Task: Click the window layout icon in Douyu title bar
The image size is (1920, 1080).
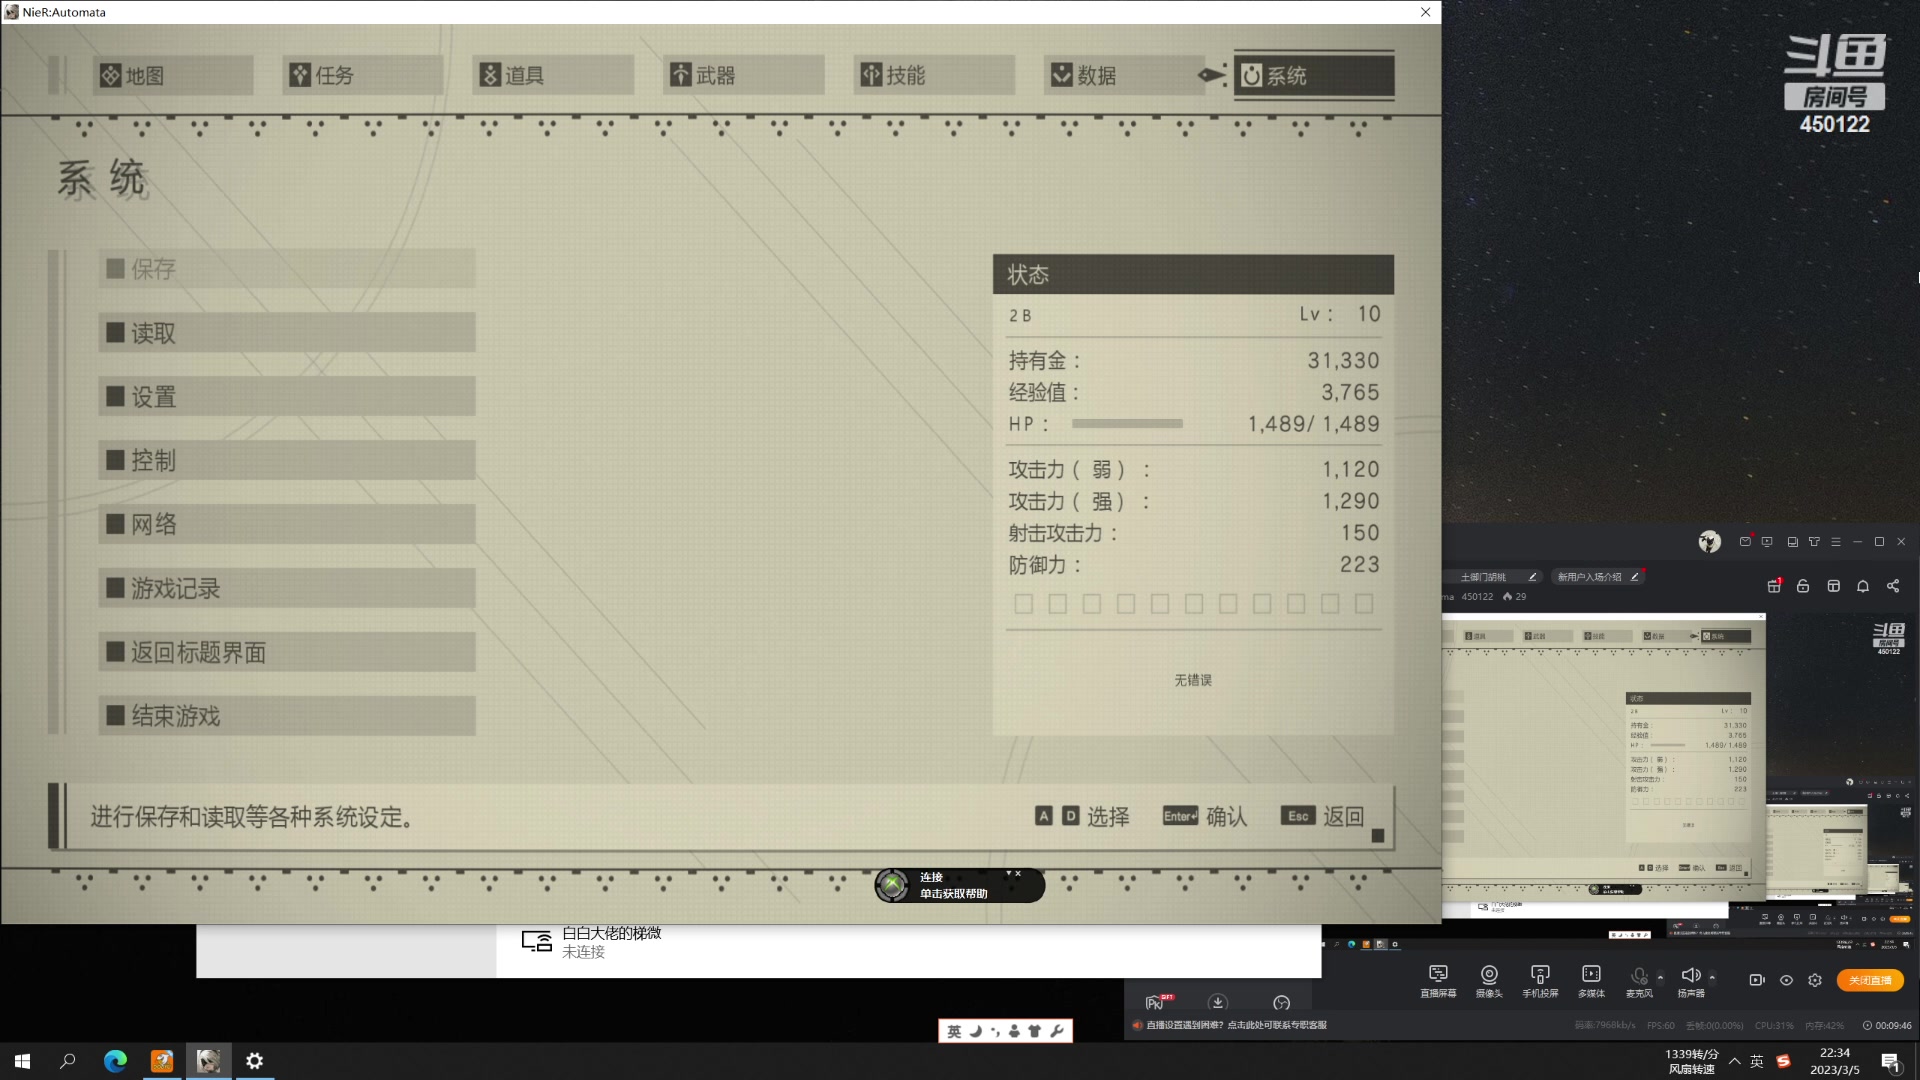Action: coord(1792,542)
